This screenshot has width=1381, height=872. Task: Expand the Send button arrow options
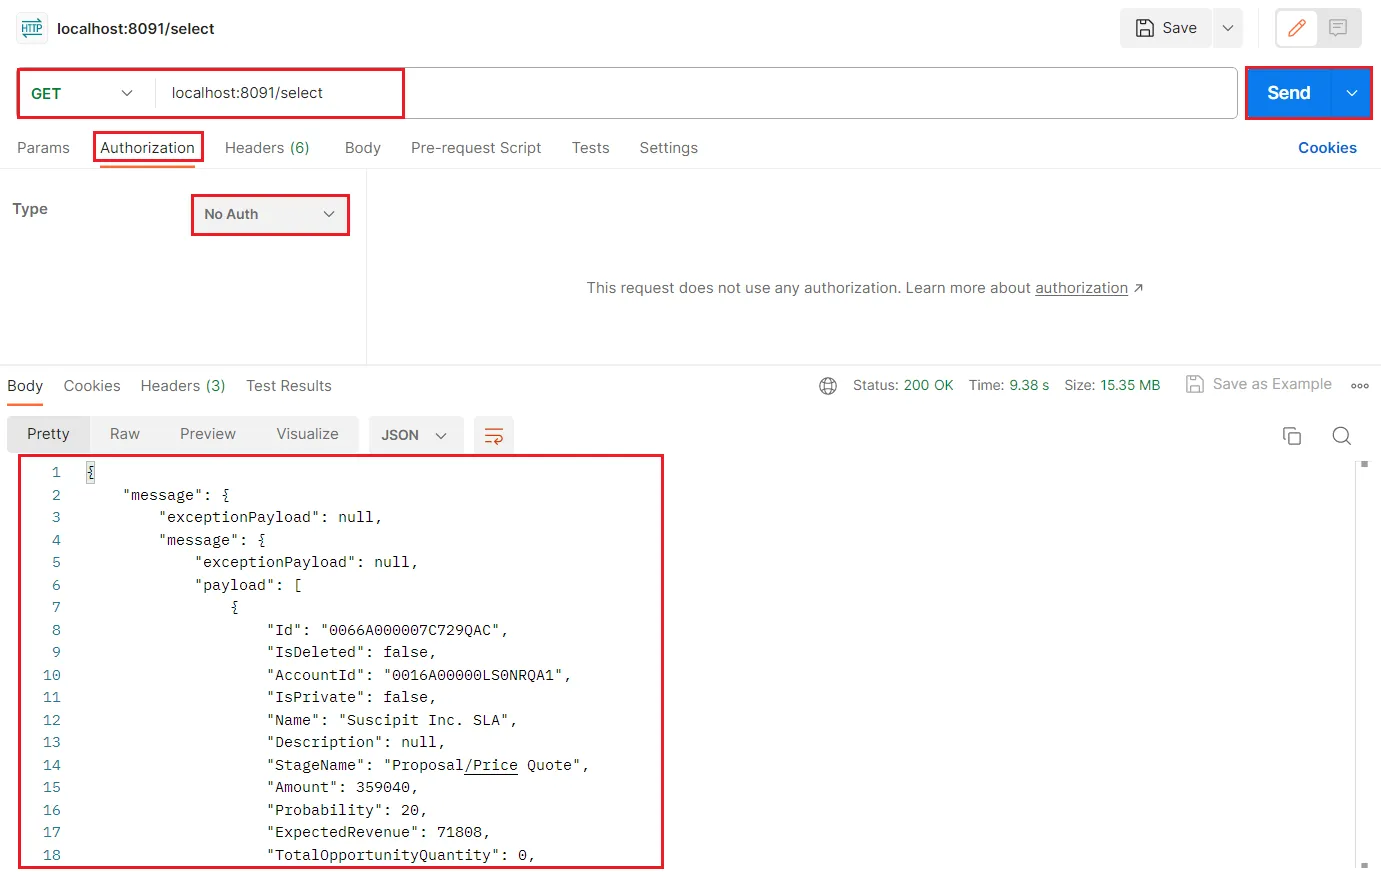[1351, 93]
